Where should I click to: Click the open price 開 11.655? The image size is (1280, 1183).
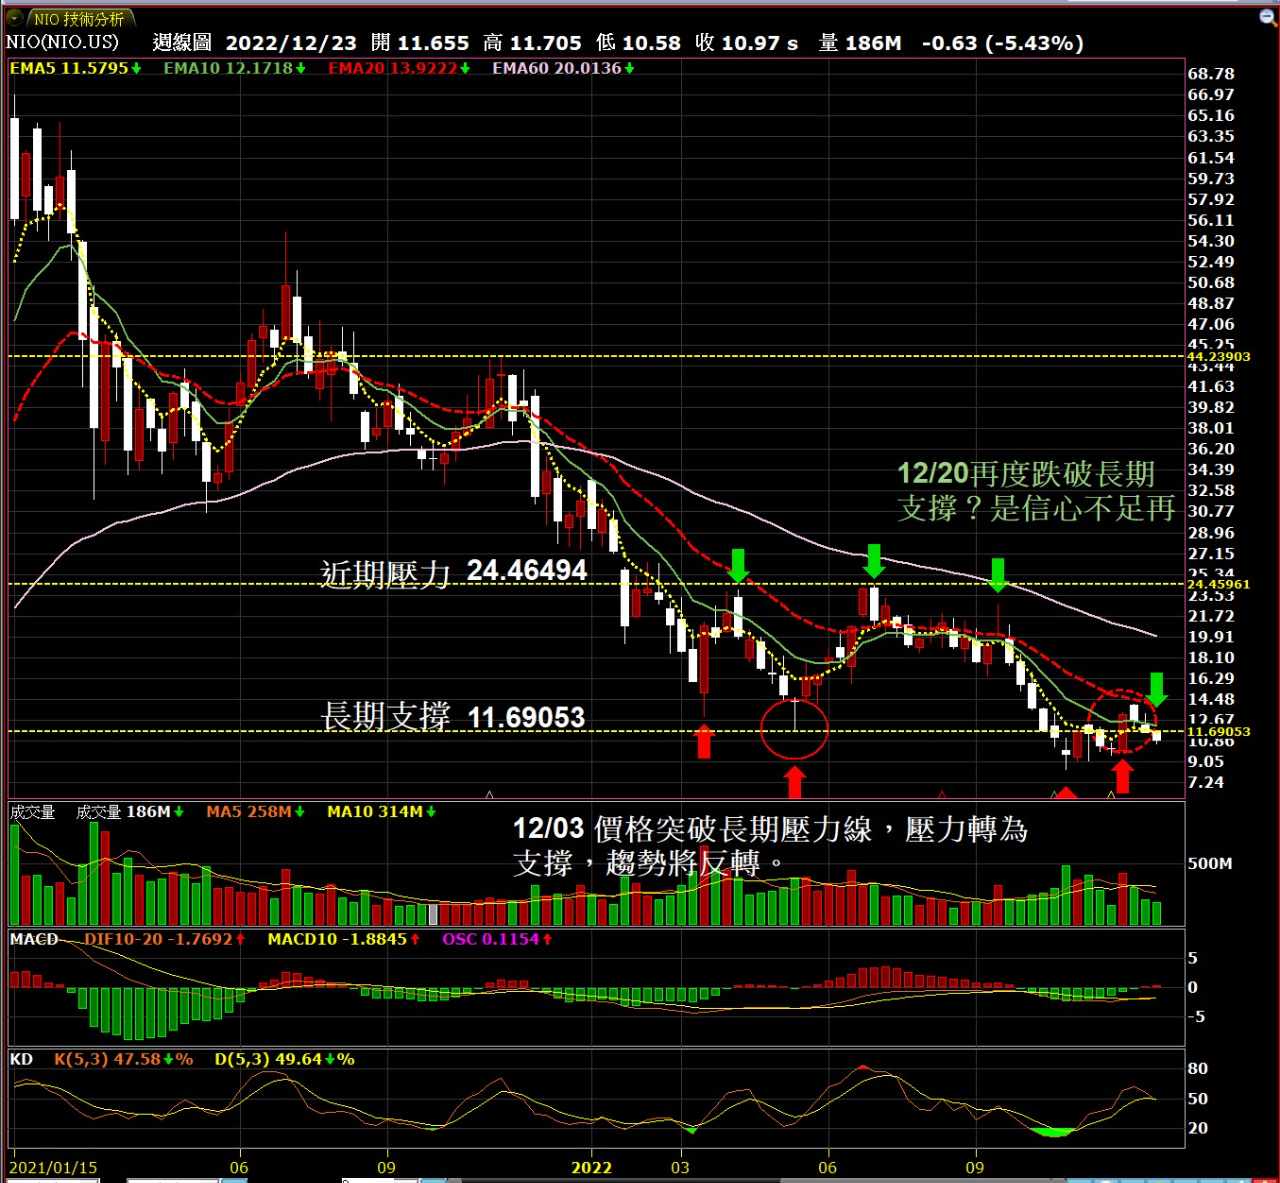point(419,43)
